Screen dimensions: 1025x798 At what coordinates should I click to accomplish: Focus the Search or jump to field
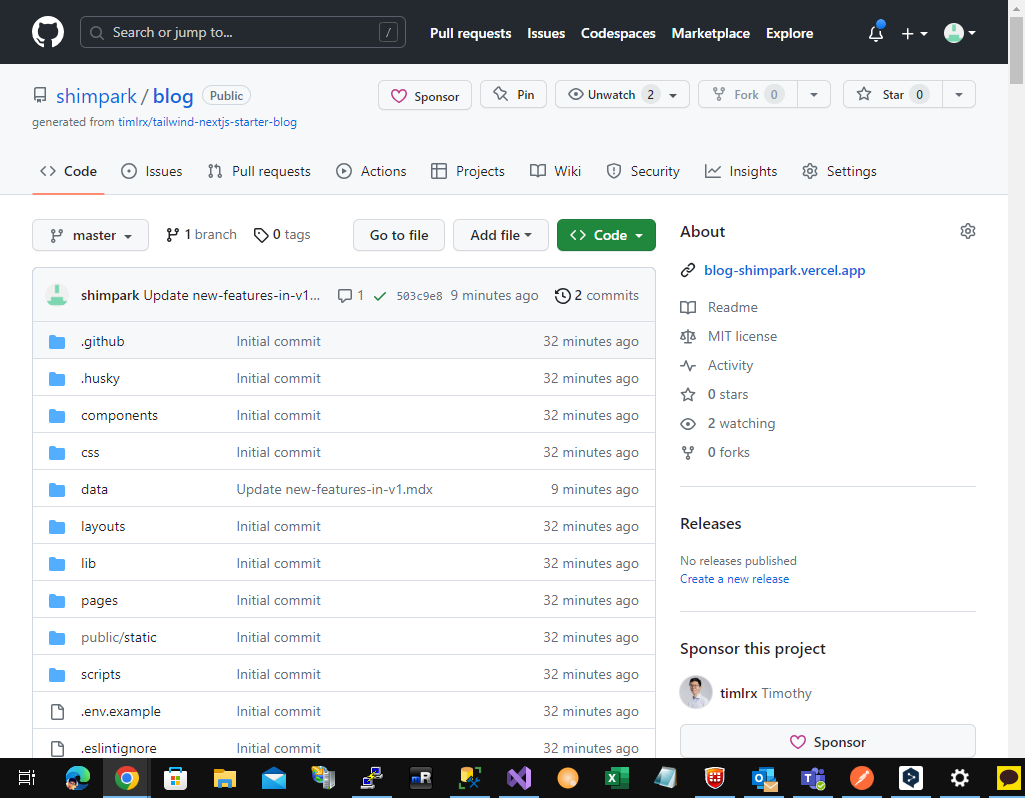click(243, 33)
